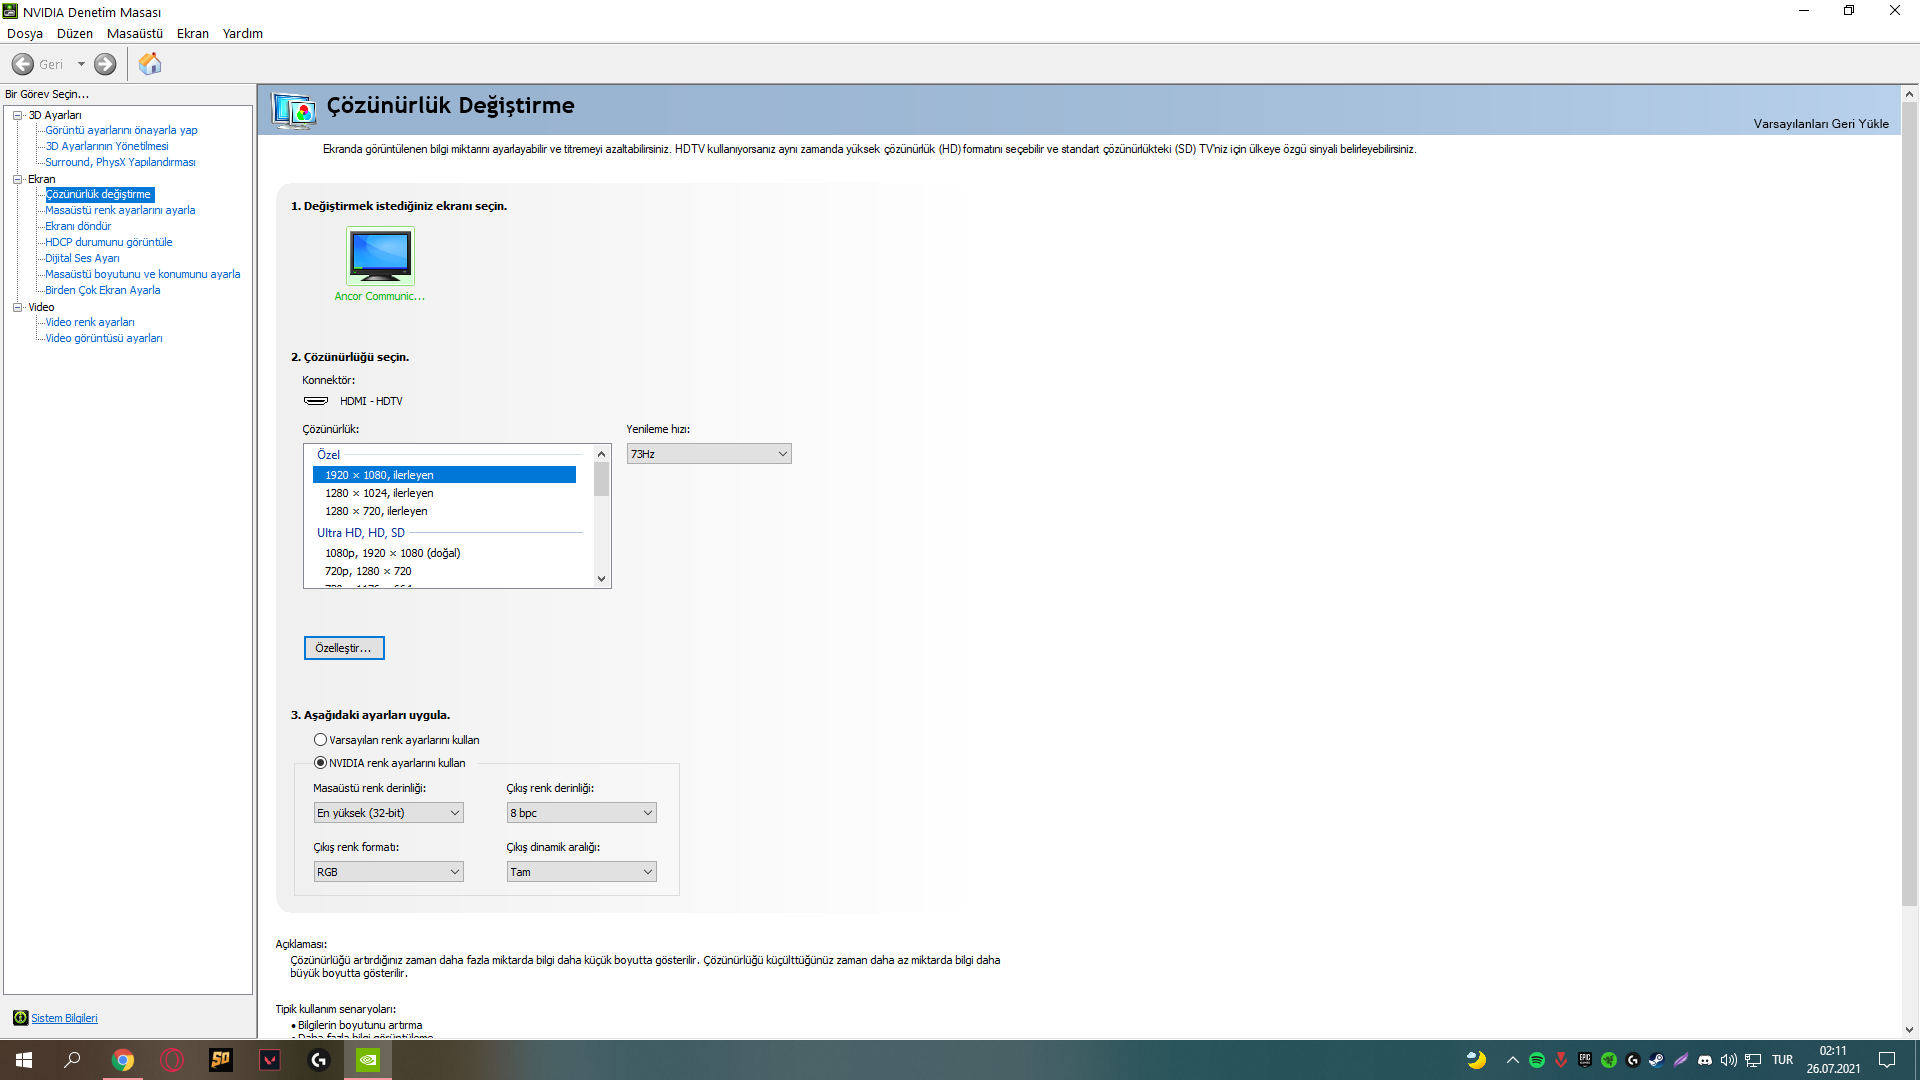Select the Ancor Communications monitor icon
This screenshot has height=1080, width=1920.
pos(380,256)
